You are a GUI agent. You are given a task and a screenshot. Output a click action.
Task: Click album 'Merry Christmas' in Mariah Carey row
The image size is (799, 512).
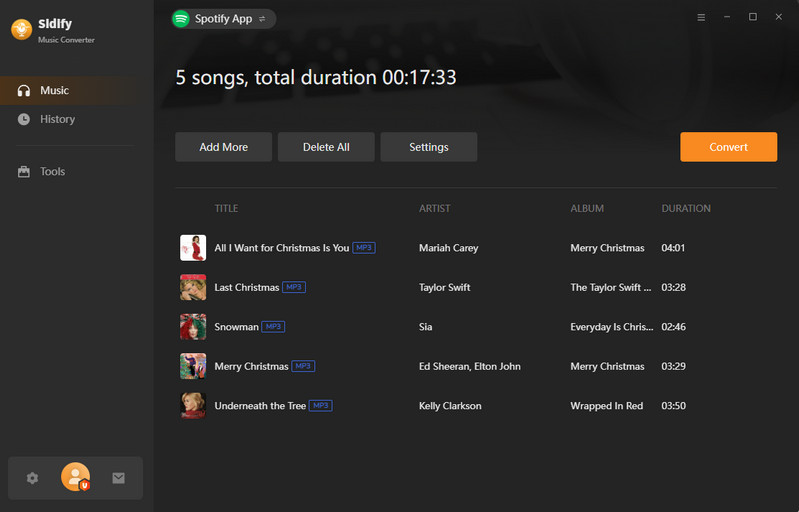click(x=607, y=248)
